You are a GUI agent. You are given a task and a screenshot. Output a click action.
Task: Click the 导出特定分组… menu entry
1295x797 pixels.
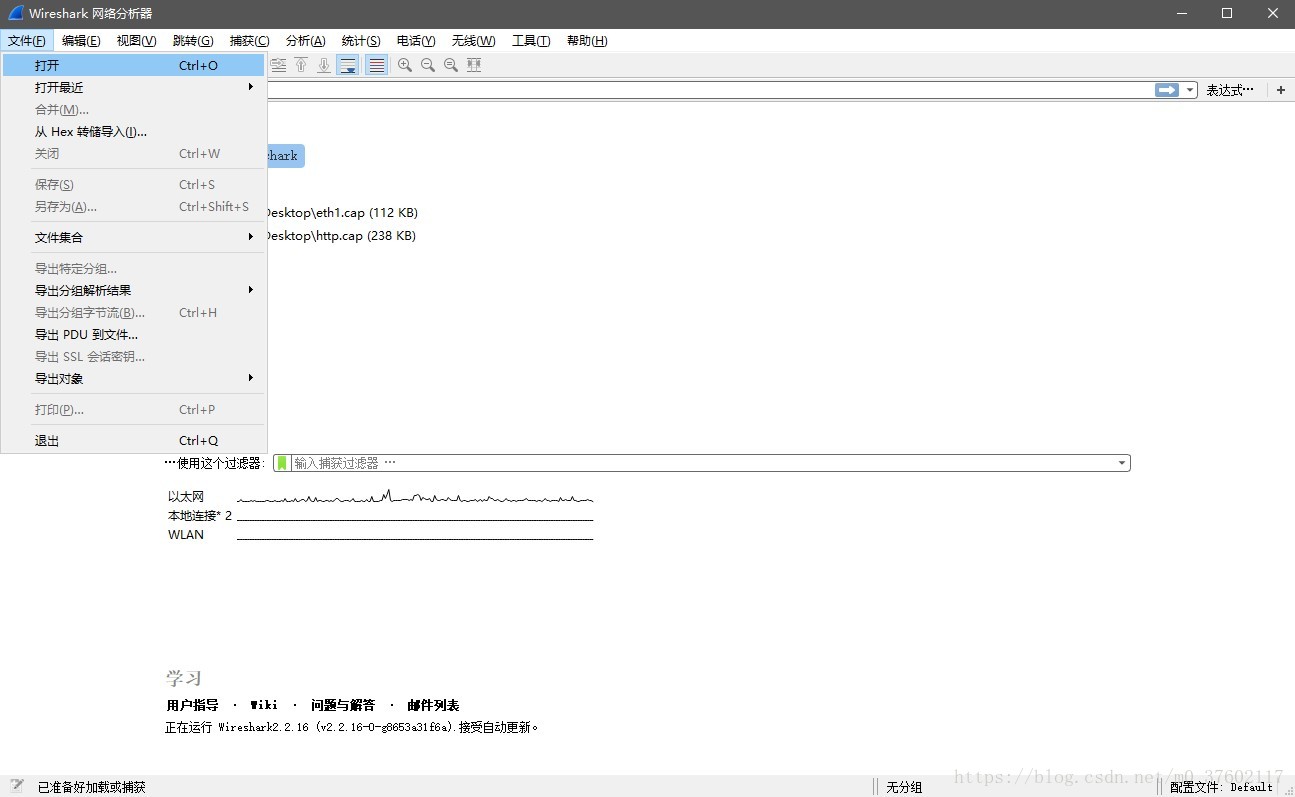coord(134,268)
